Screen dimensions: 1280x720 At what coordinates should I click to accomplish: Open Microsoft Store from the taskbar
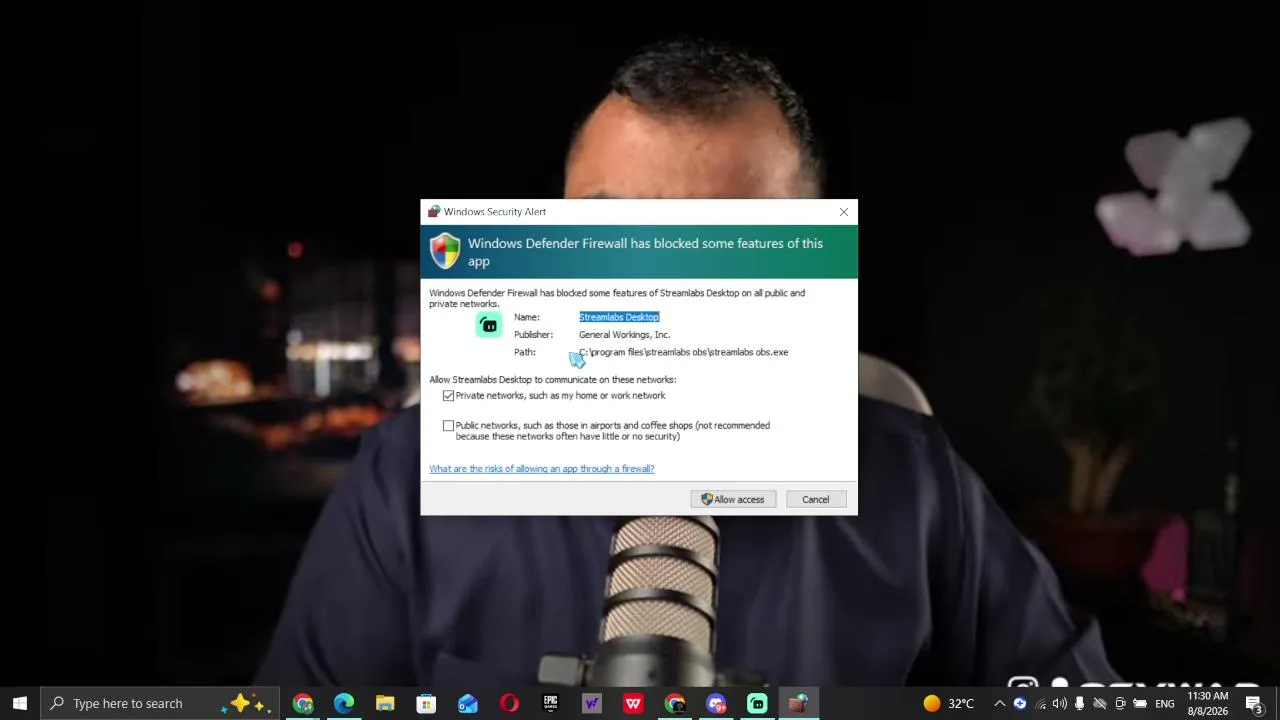(x=426, y=703)
